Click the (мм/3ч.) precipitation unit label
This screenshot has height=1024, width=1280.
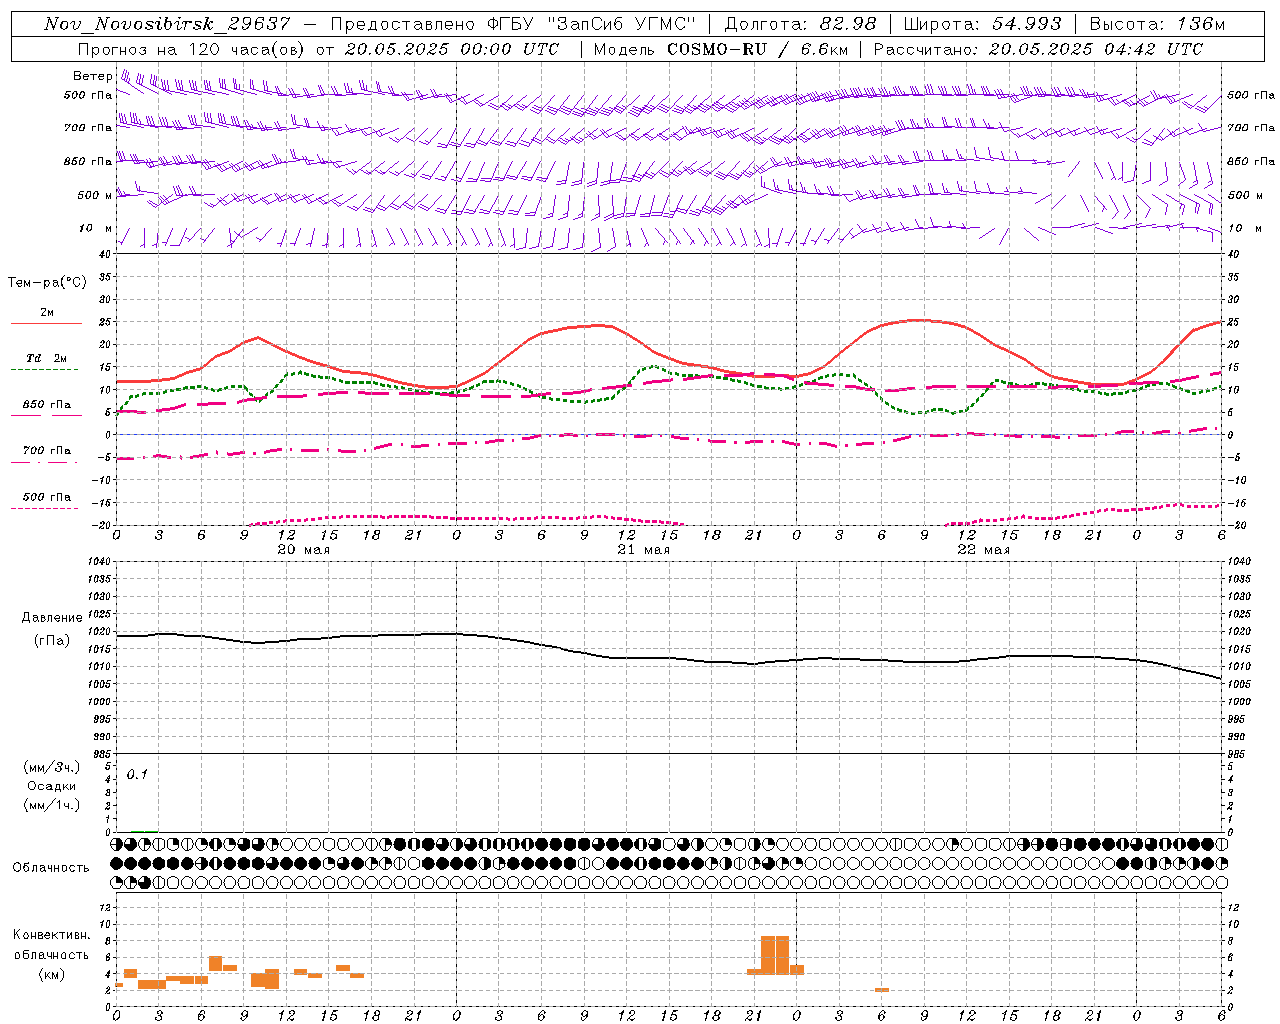pos(52,767)
